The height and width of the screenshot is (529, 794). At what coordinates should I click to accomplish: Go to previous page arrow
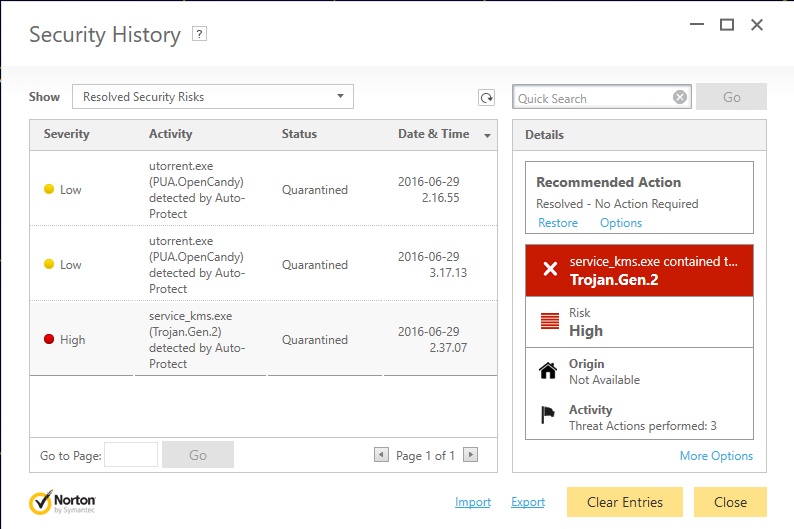[381, 455]
